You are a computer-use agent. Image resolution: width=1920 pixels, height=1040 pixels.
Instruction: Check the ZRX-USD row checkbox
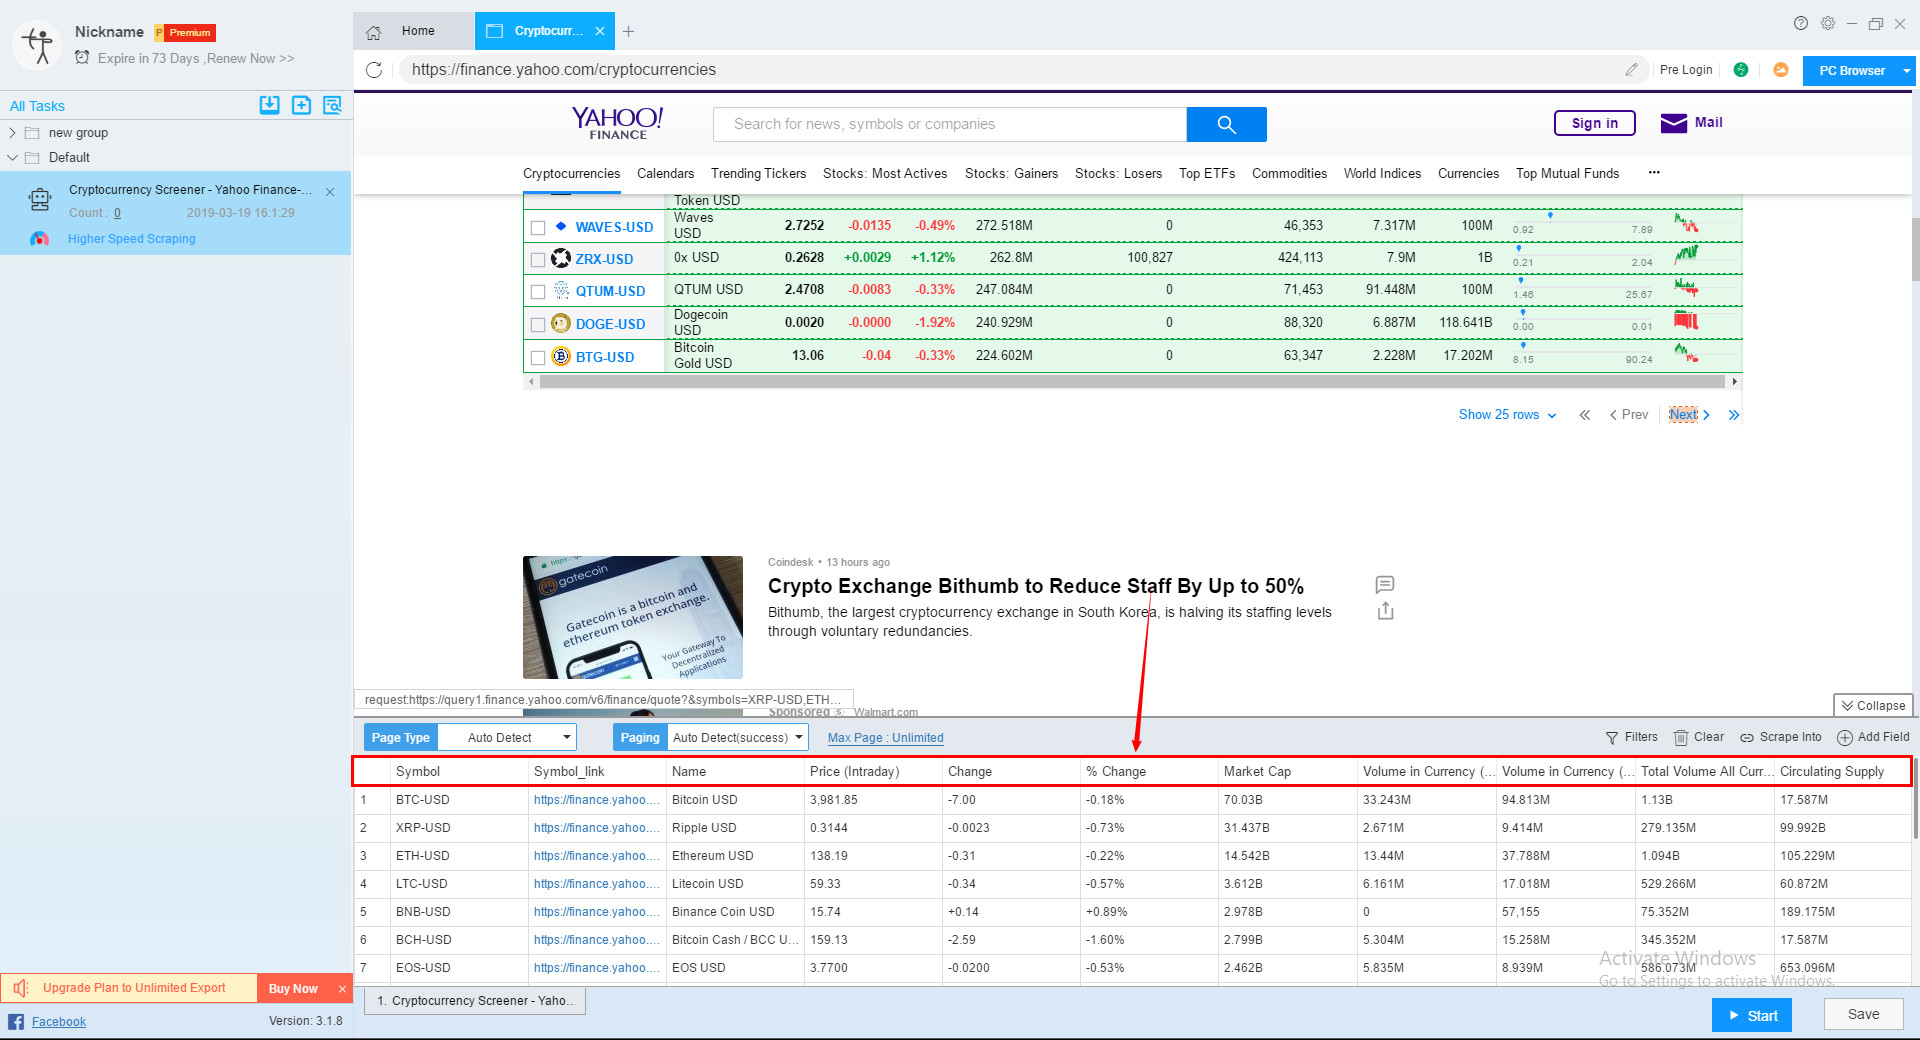(538, 260)
